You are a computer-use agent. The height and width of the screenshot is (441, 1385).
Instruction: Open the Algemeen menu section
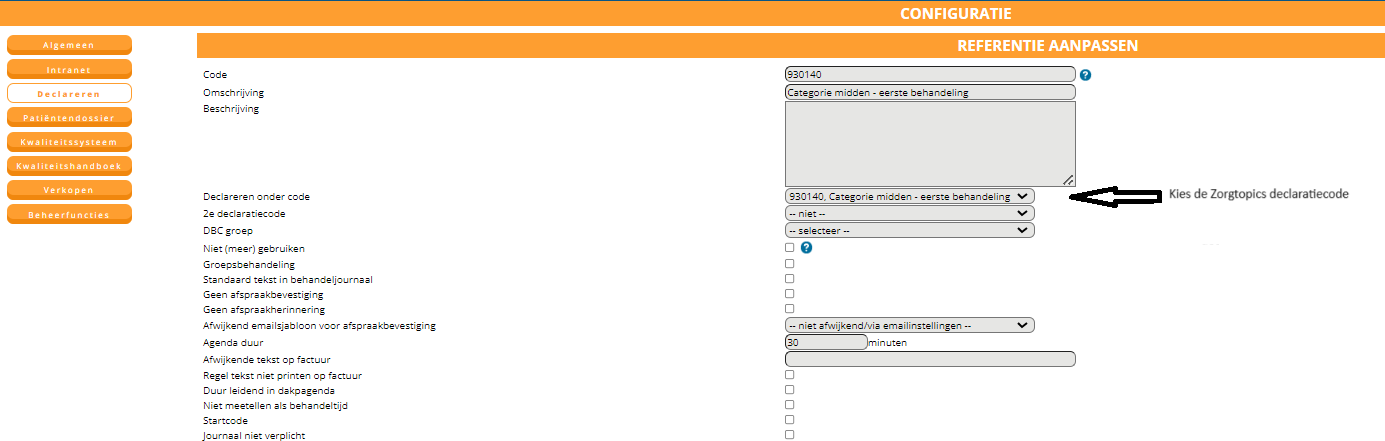coord(69,46)
